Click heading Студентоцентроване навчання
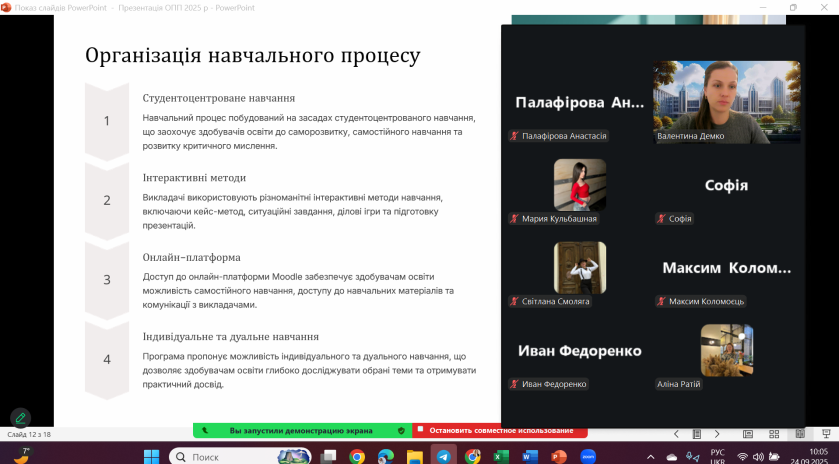 pyautogui.click(x=219, y=98)
